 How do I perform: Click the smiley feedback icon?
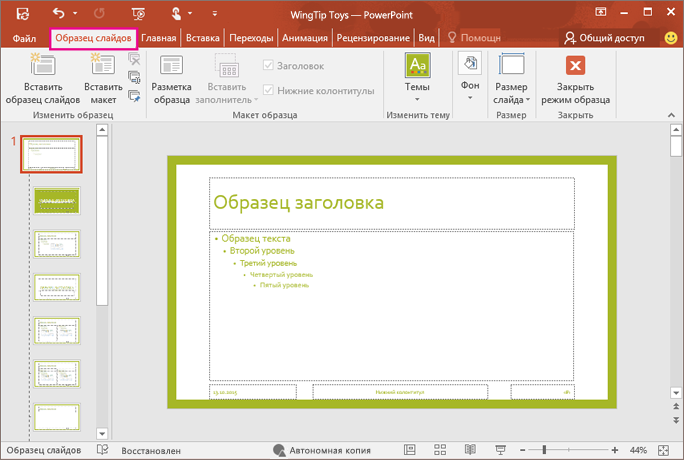(x=670, y=38)
